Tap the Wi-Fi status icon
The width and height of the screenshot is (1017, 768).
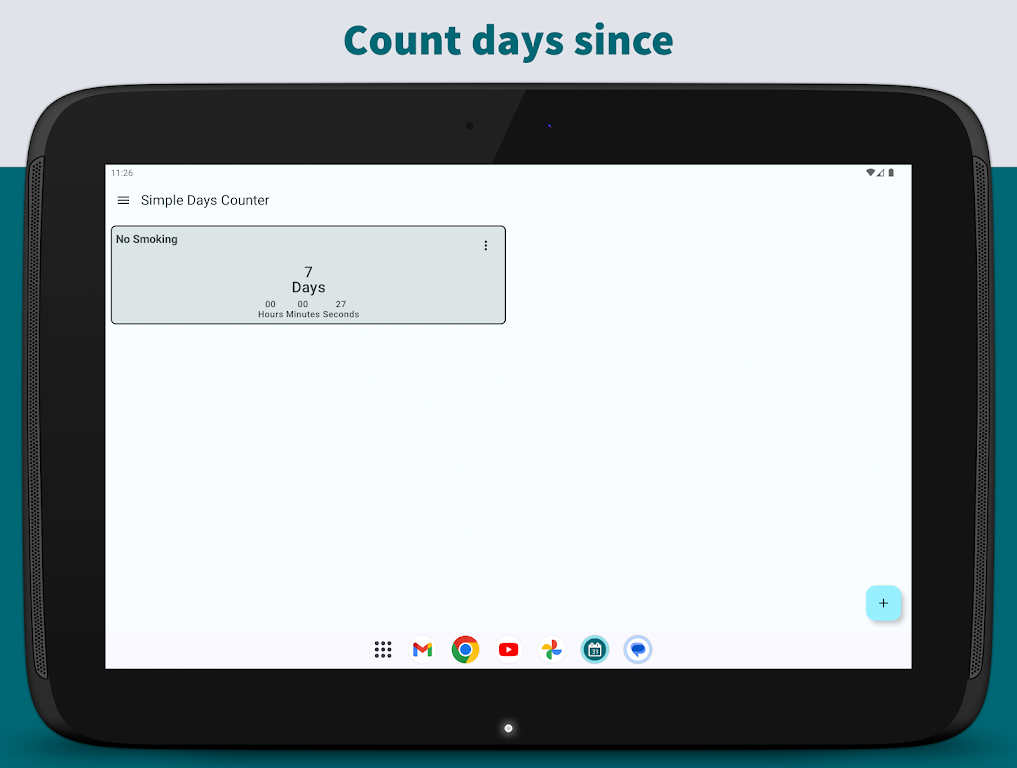pos(870,173)
